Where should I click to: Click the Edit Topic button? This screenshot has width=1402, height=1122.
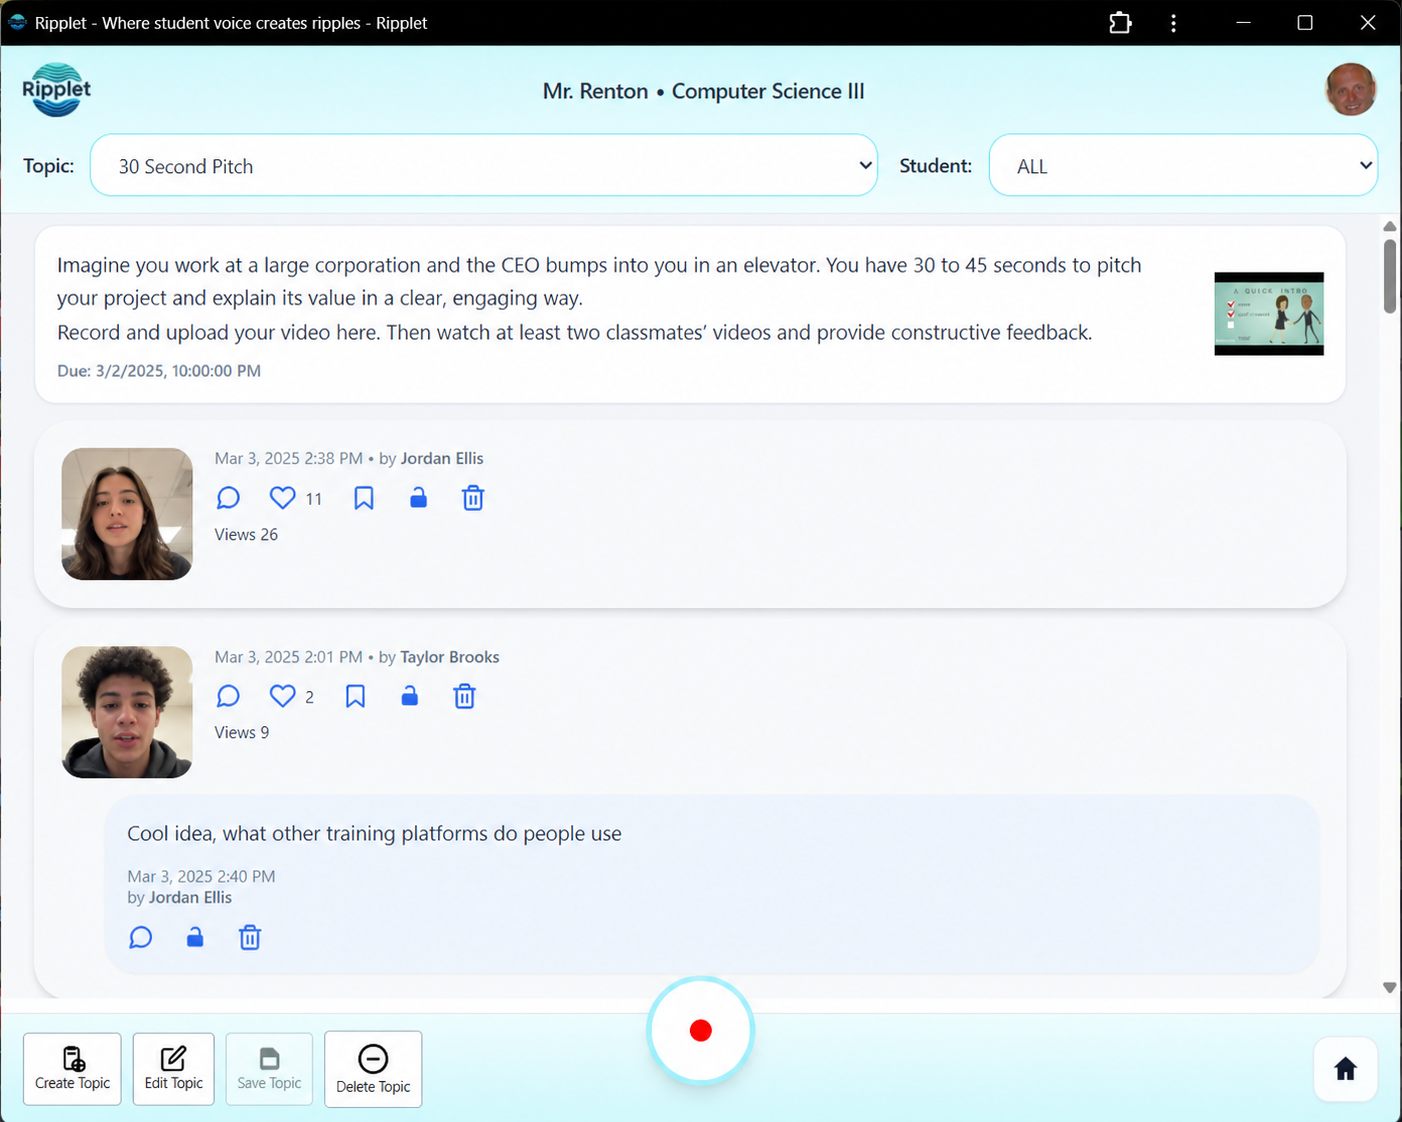tap(173, 1069)
